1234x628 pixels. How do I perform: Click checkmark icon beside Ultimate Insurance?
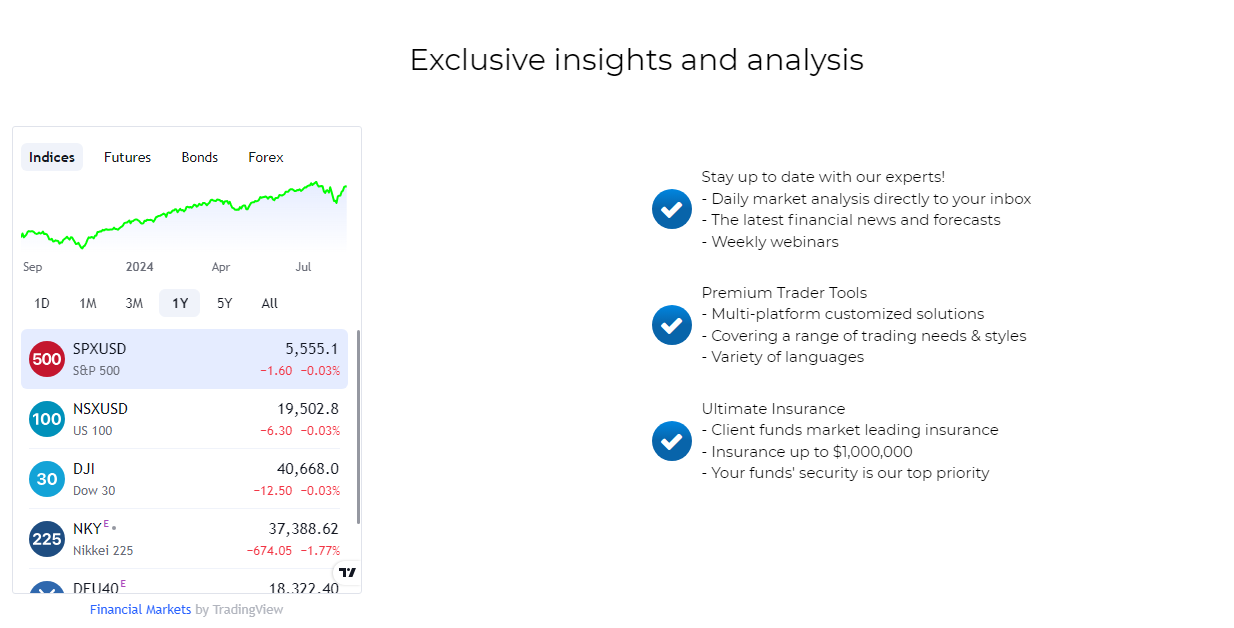[x=672, y=441]
